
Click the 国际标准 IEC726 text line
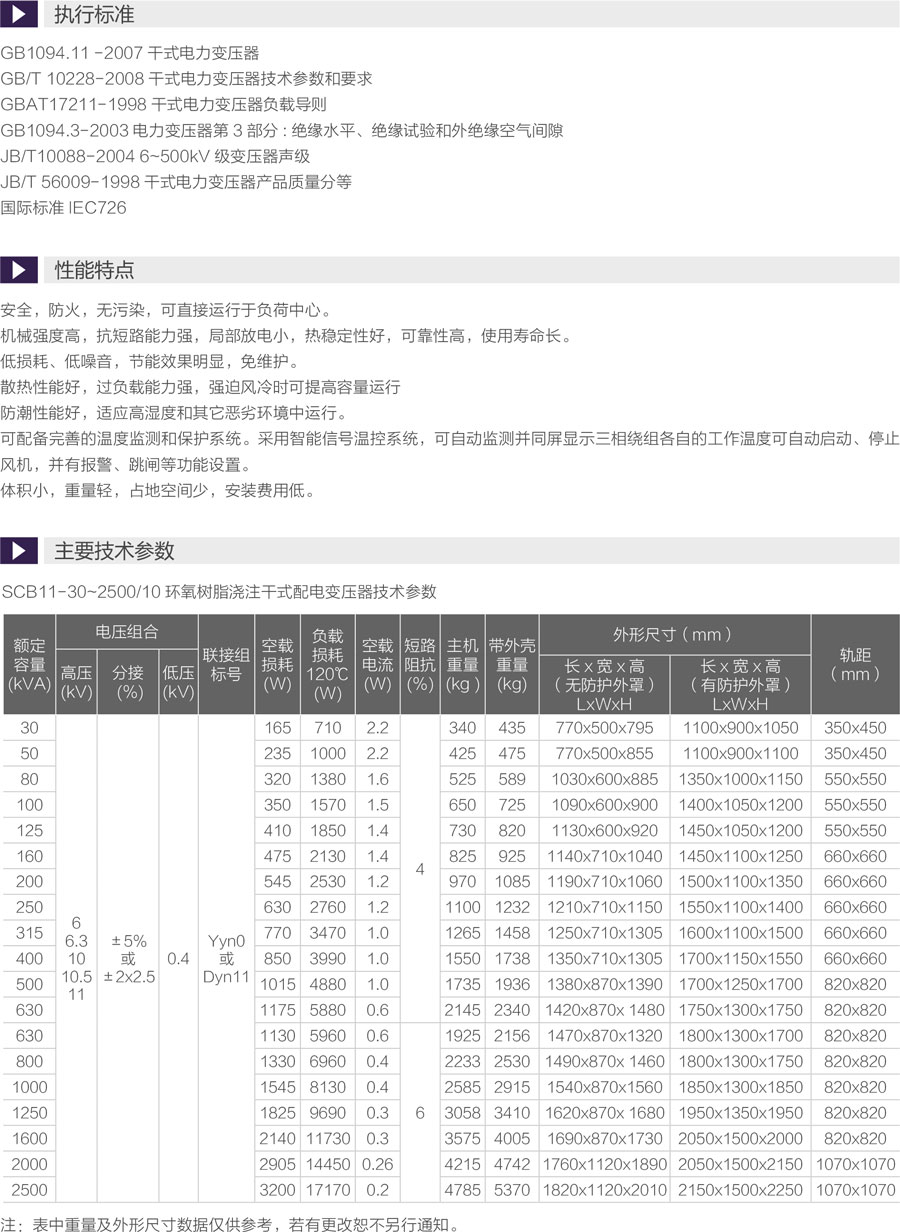pyautogui.click(x=64, y=208)
